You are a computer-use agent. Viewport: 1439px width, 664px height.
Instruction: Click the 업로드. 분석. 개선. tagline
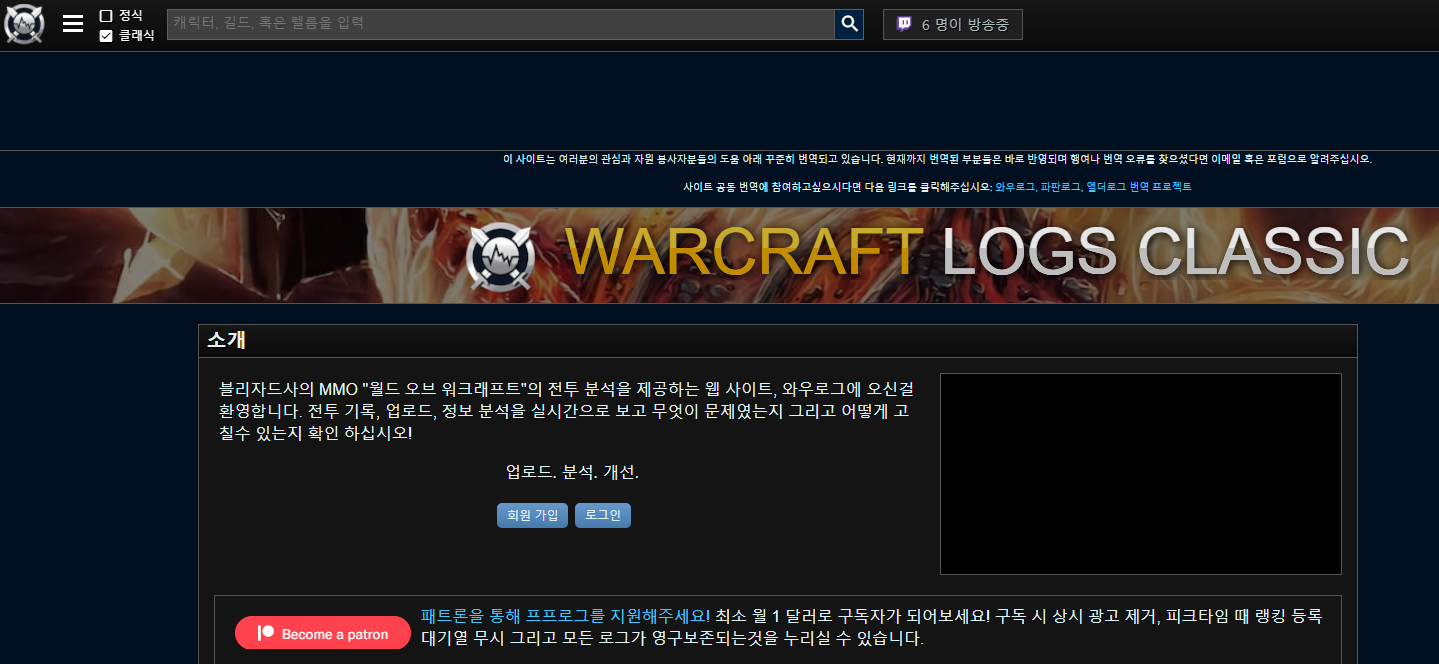pos(572,472)
